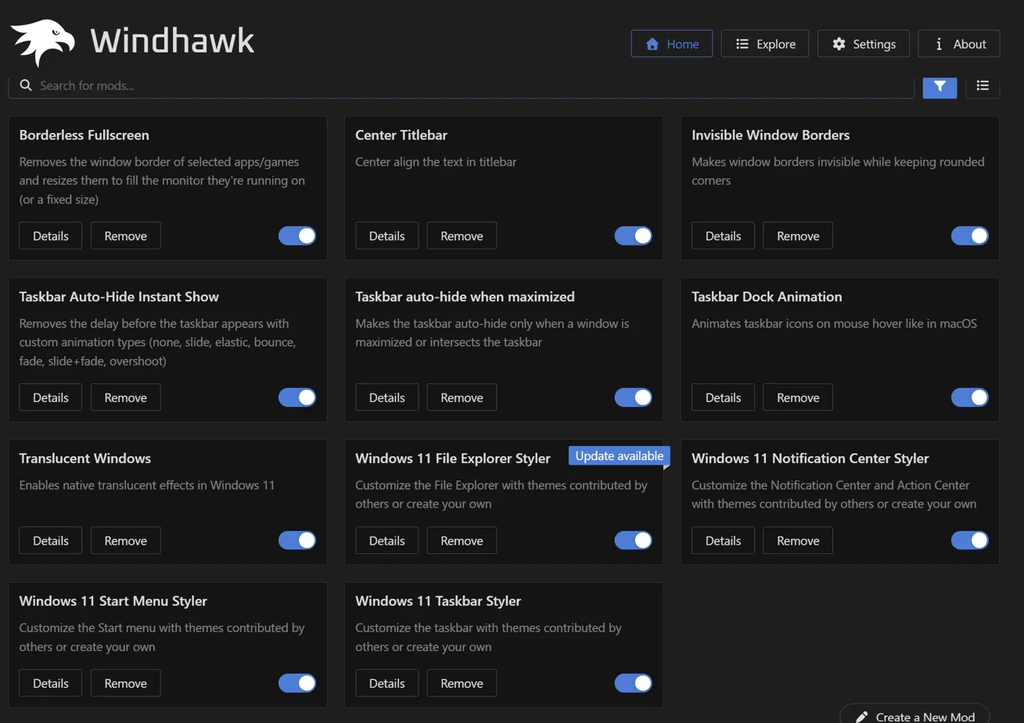This screenshot has width=1024, height=723.
Task: Open Details for Taskbar Dock Animation
Action: click(723, 397)
